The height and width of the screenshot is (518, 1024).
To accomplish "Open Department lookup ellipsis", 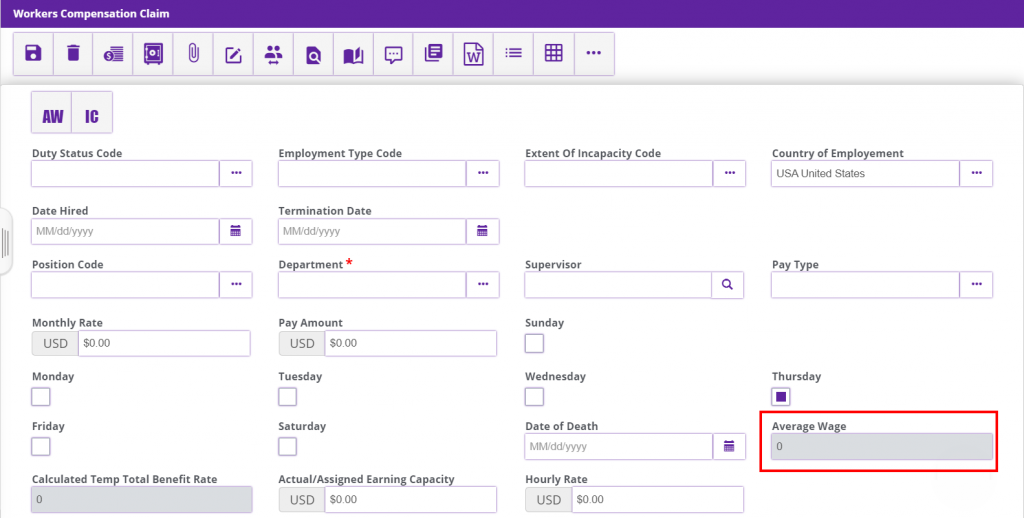I will tap(483, 284).
